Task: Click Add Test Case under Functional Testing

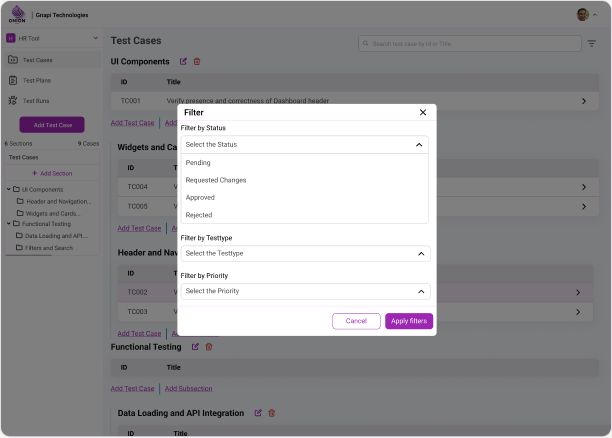Action: [132, 388]
